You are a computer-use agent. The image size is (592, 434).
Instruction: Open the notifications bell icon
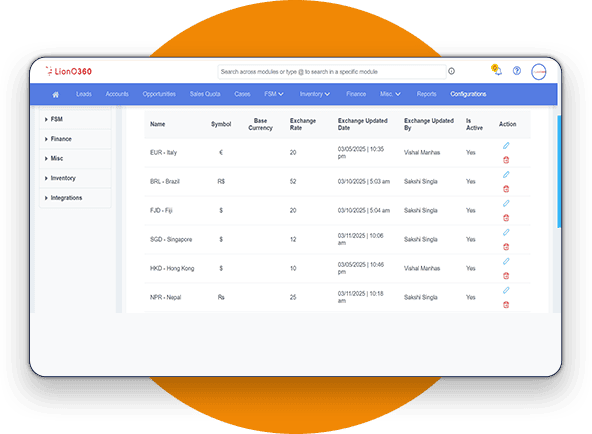(497, 70)
